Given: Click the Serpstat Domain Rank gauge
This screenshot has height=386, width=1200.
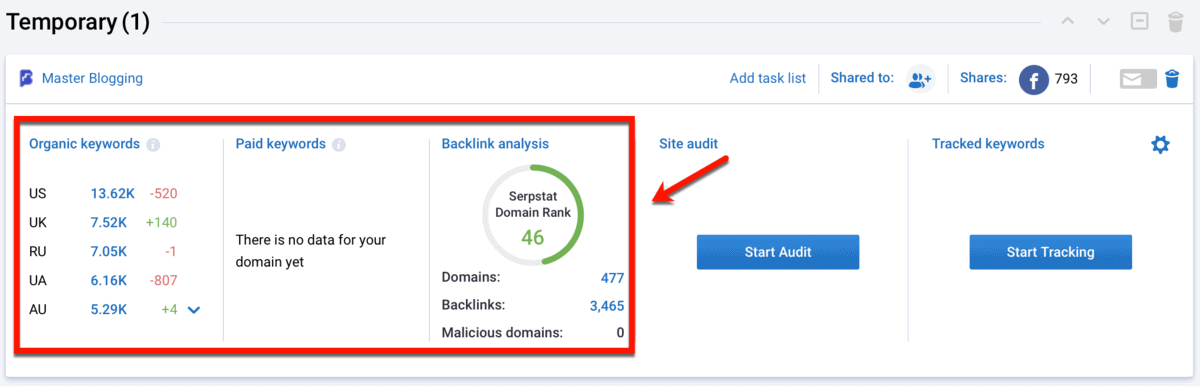Looking at the screenshot, I should coord(533,215).
